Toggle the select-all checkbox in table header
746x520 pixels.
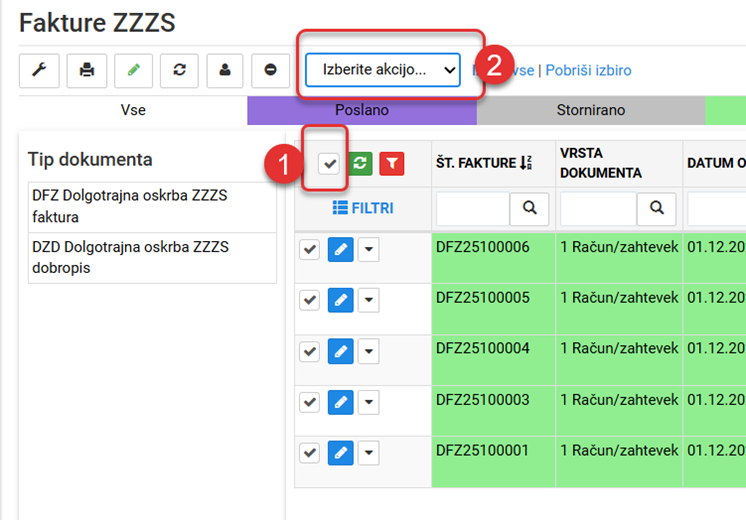click(x=329, y=164)
